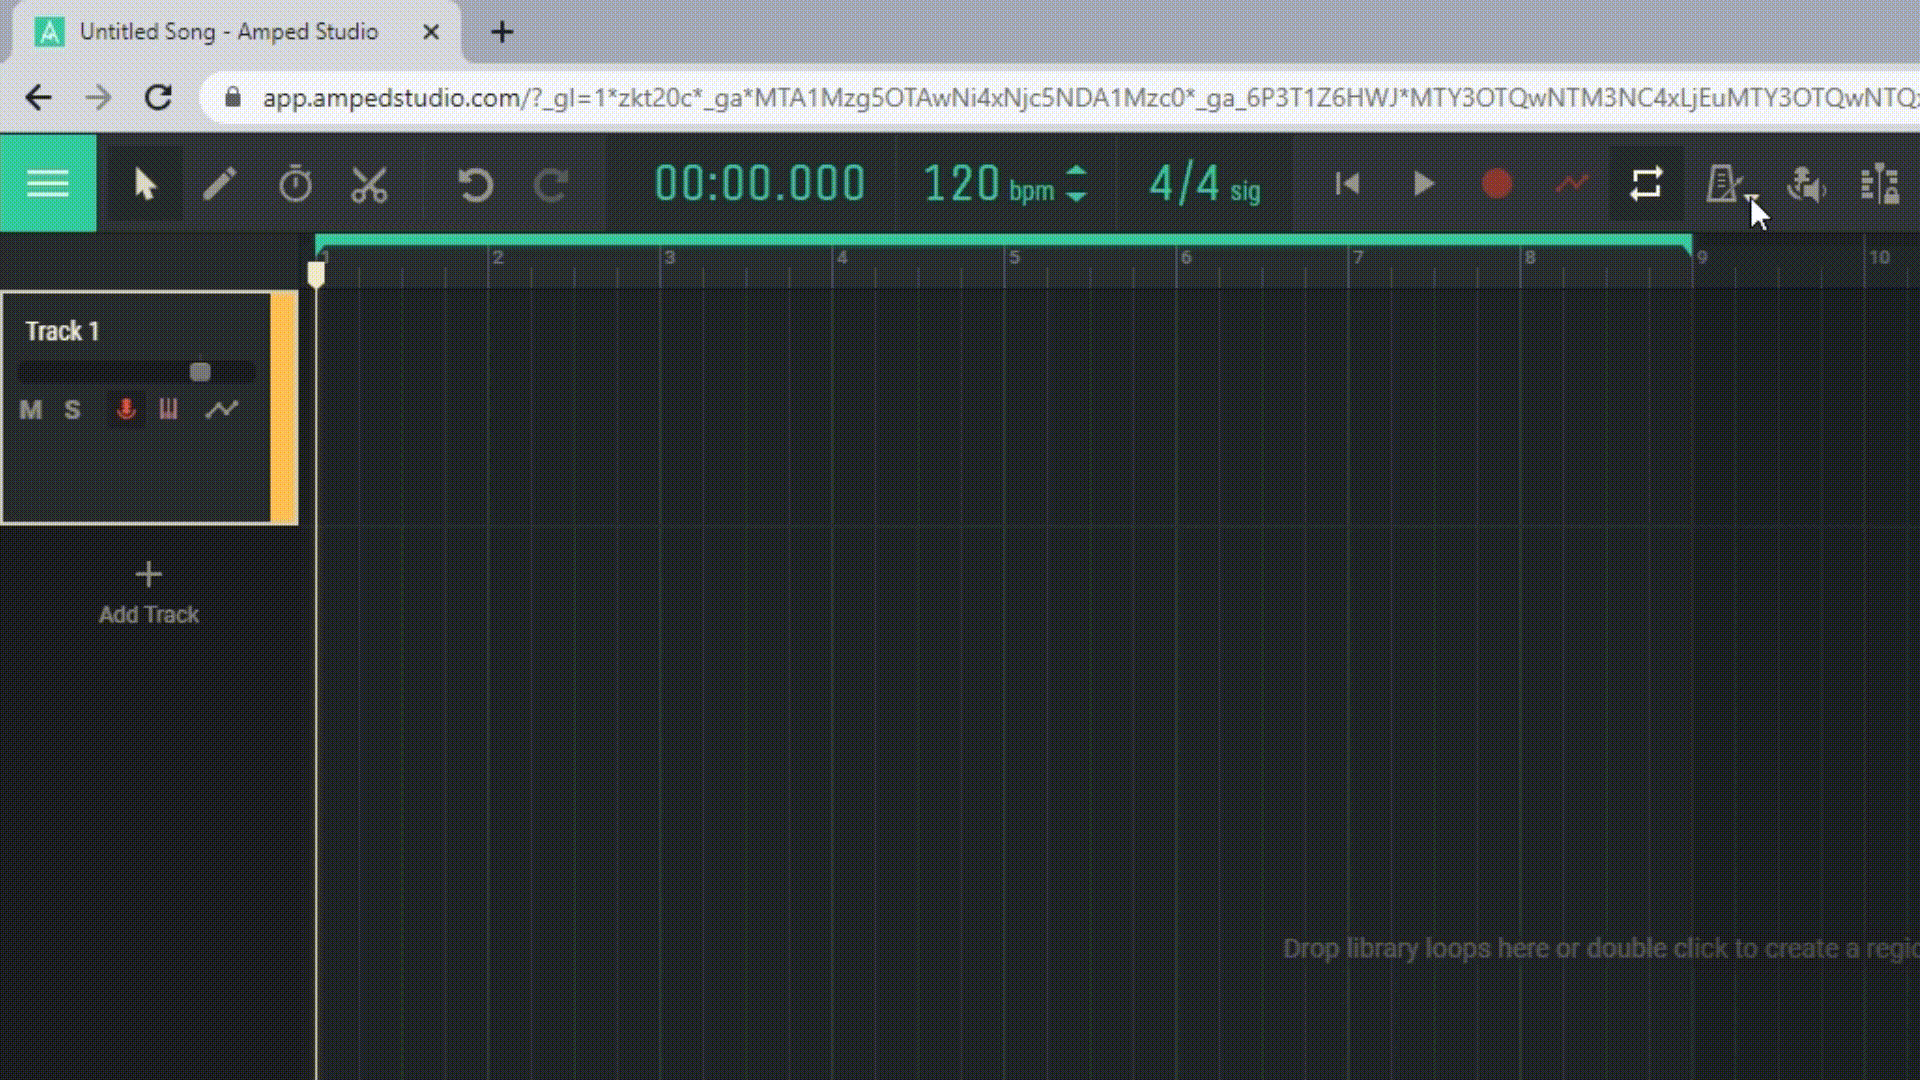
Task: Click the redo arrow icon
Action: tap(551, 184)
